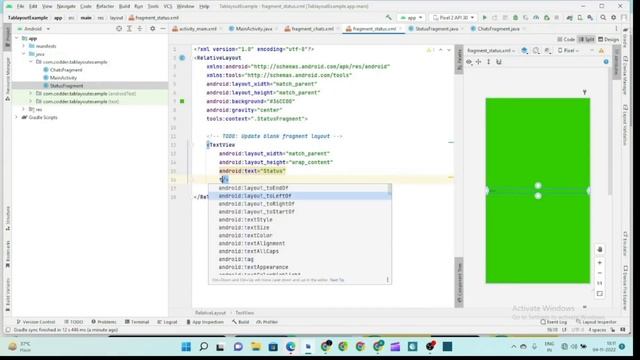Image resolution: width=640 pixels, height=360 pixels.
Task: Switch editor to Design view
Action: click(609, 39)
